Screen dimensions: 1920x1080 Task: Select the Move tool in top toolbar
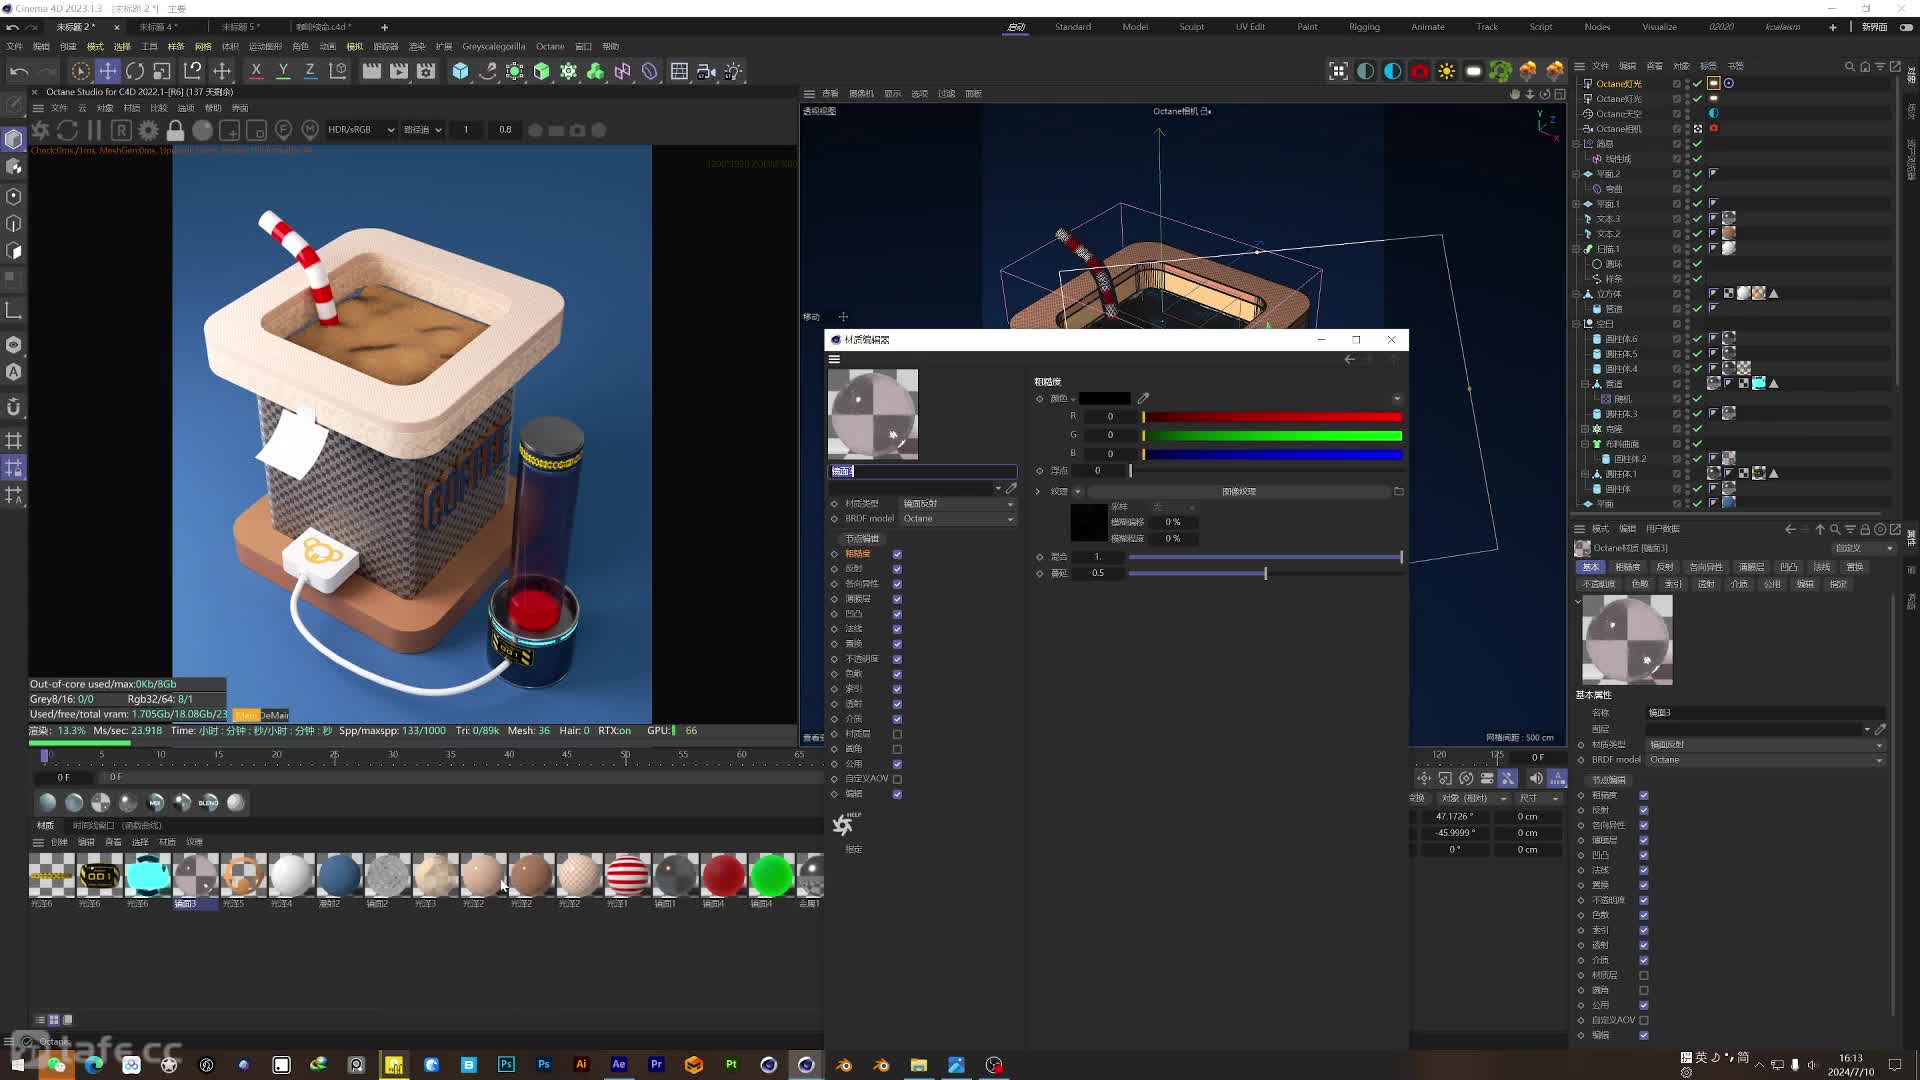click(x=107, y=71)
